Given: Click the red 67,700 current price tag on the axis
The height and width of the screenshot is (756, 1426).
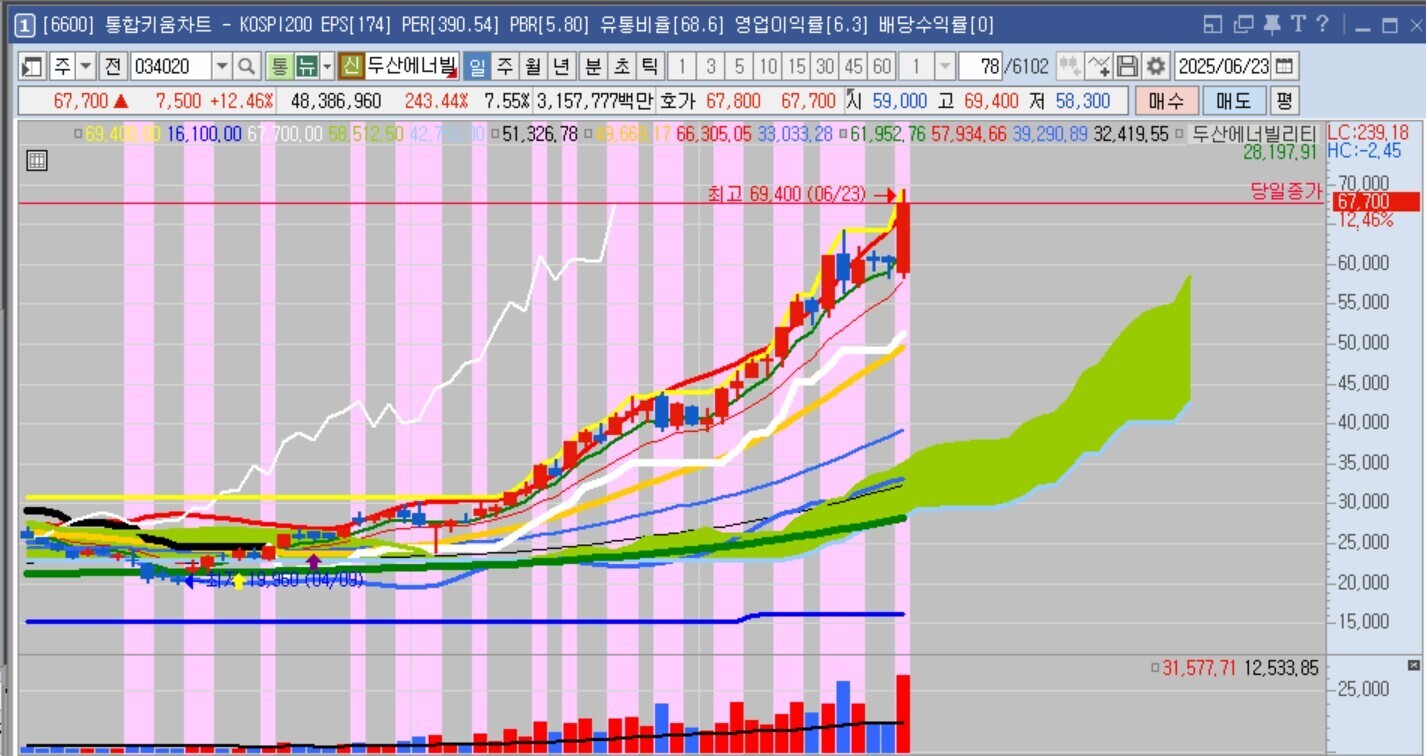Looking at the screenshot, I should click(1377, 202).
